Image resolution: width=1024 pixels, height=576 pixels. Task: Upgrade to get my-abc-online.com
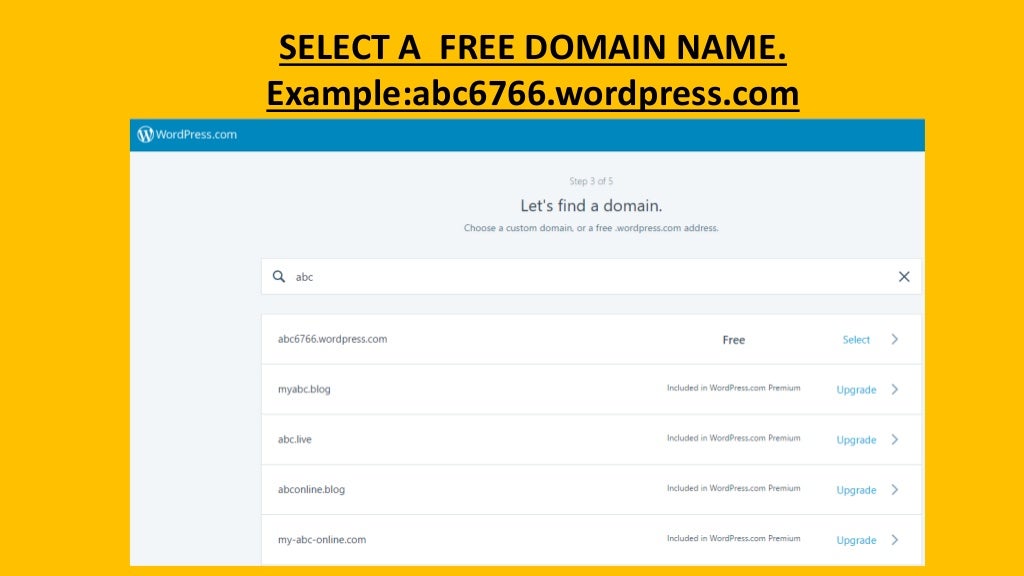coord(856,541)
